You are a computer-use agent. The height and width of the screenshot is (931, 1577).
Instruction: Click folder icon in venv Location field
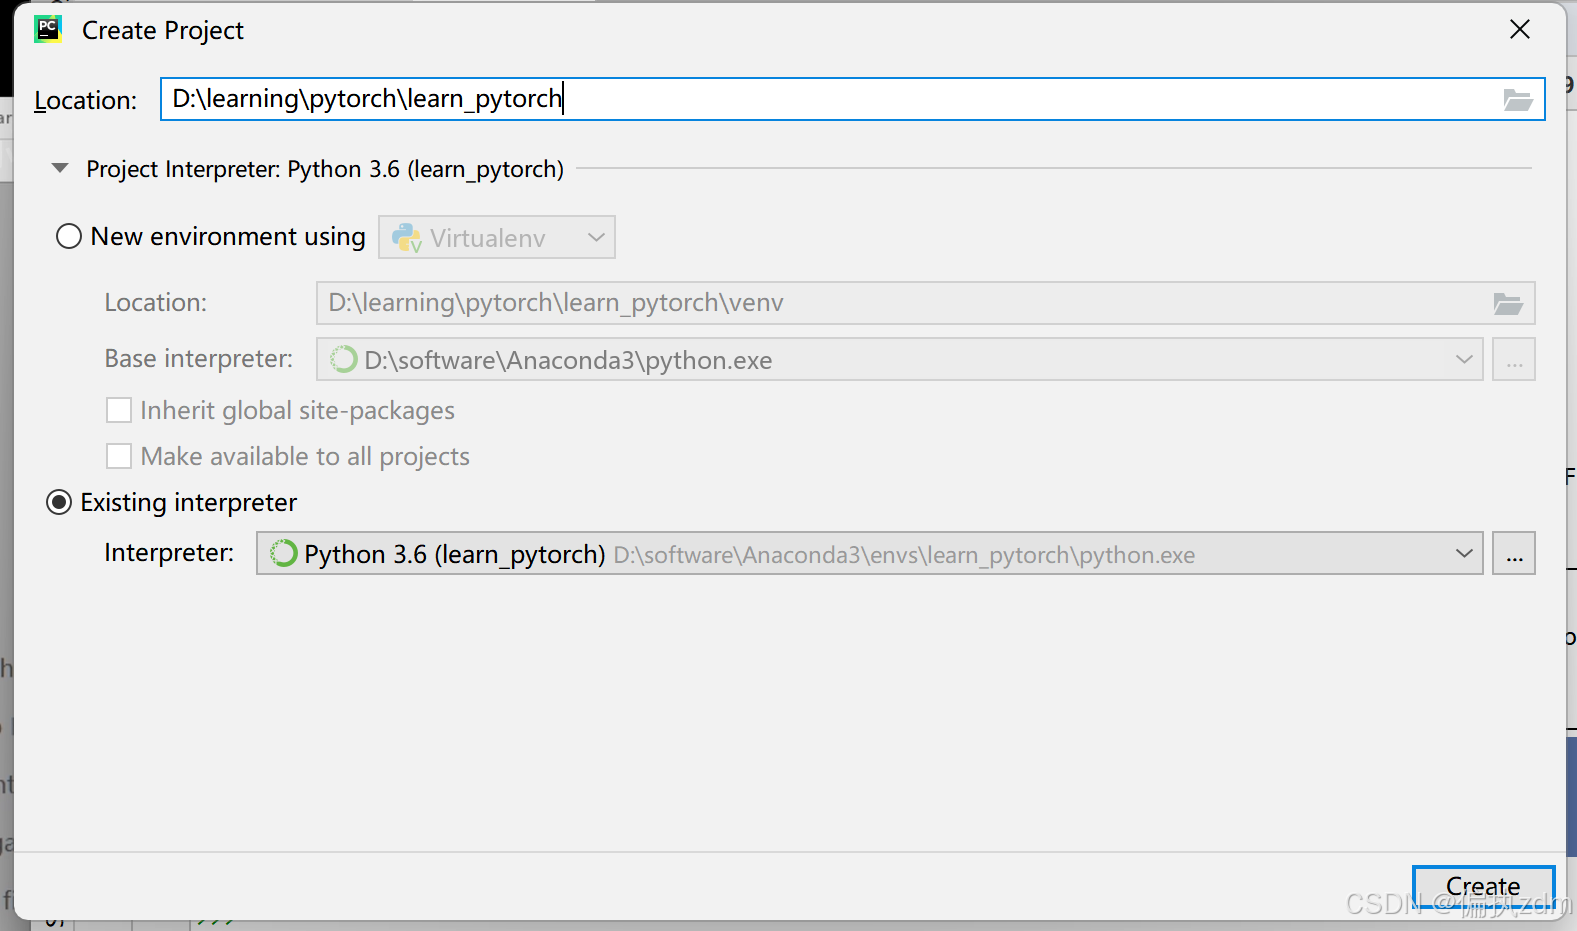(1508, 304)
